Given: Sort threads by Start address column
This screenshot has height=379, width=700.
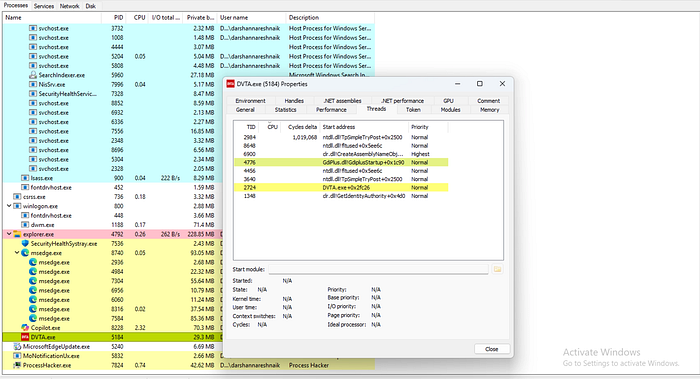Looking at the screenshot, I should click(x=364, y=127).
